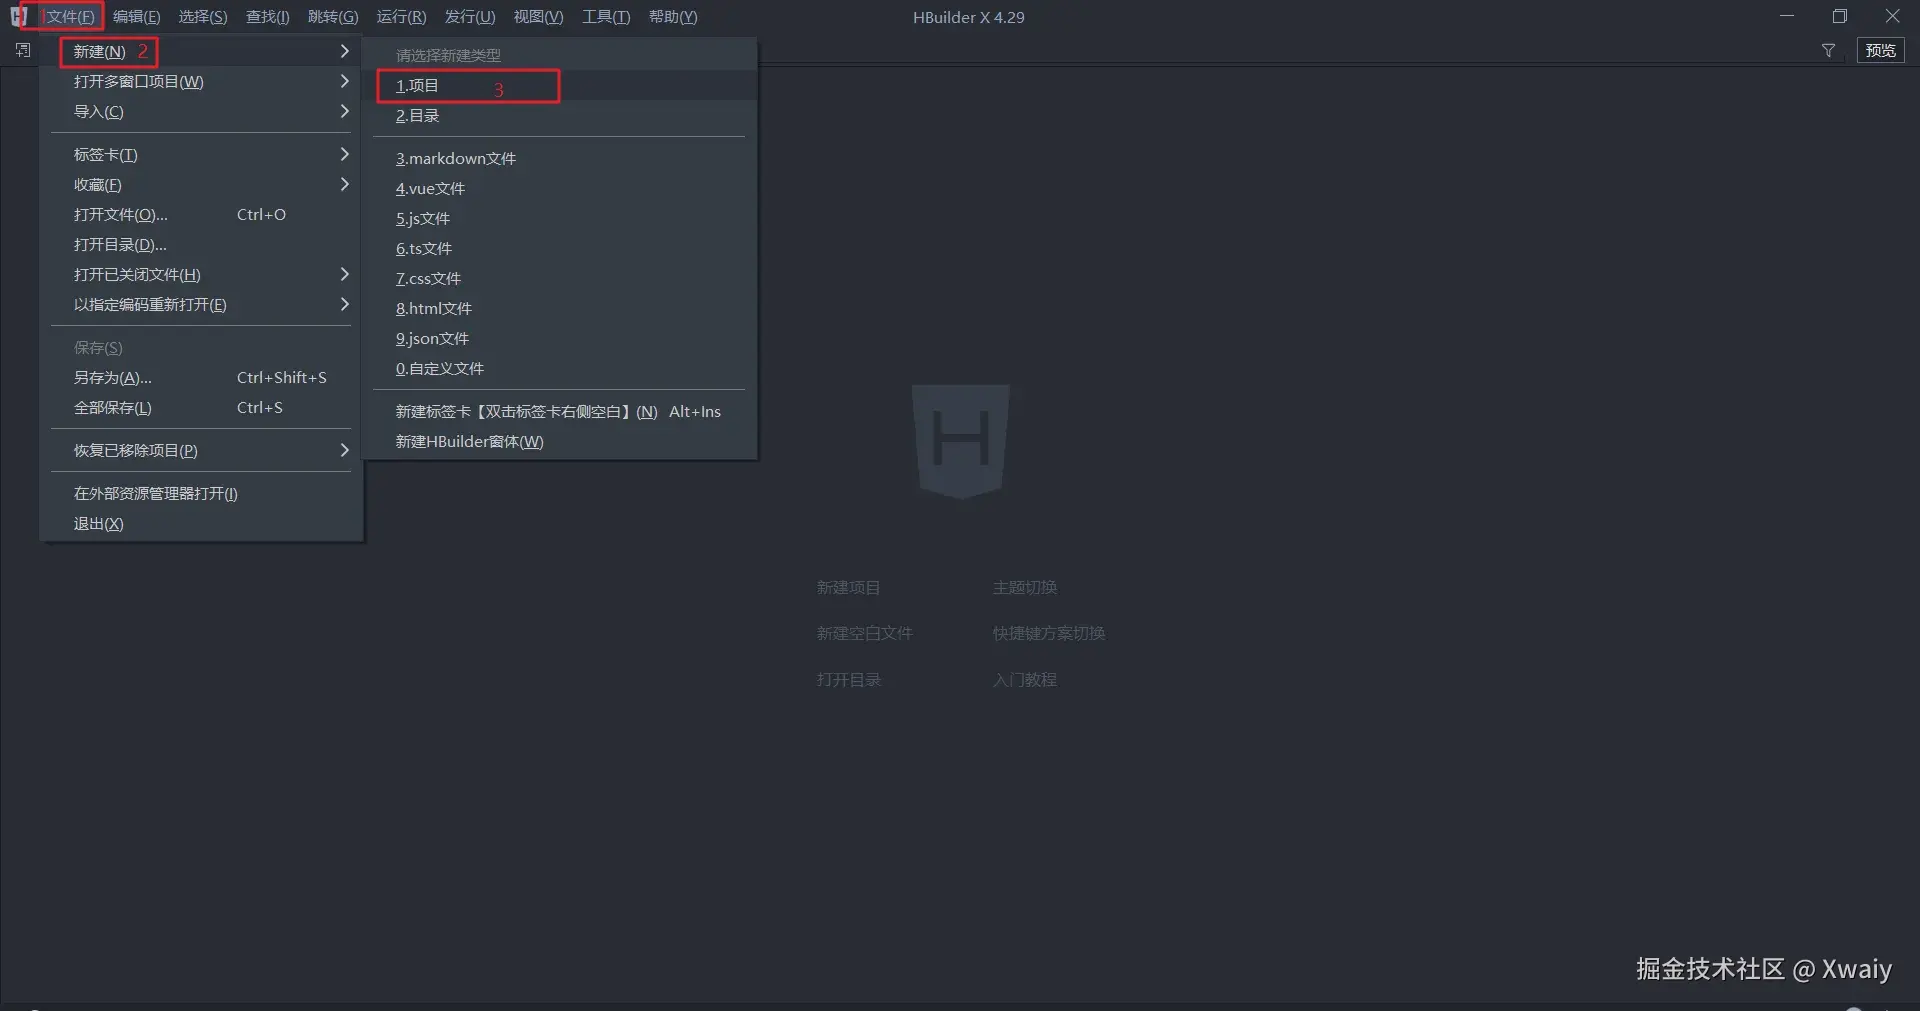Expand the 导入(C) submenu

click(201, 111)
